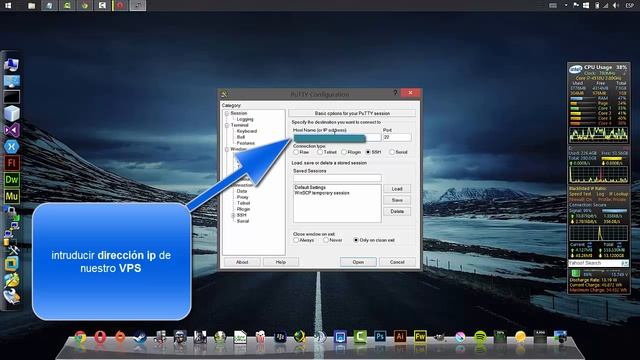The width and height of the screenshot is (640, 360).
Task: Focus the Saved Sessions text field
Action: pos(337,178)
